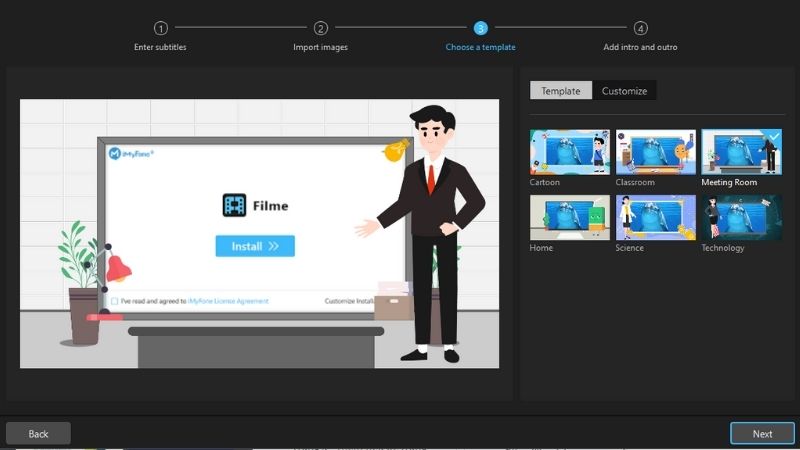Click the Add intro and outro label

pos(640,47)
